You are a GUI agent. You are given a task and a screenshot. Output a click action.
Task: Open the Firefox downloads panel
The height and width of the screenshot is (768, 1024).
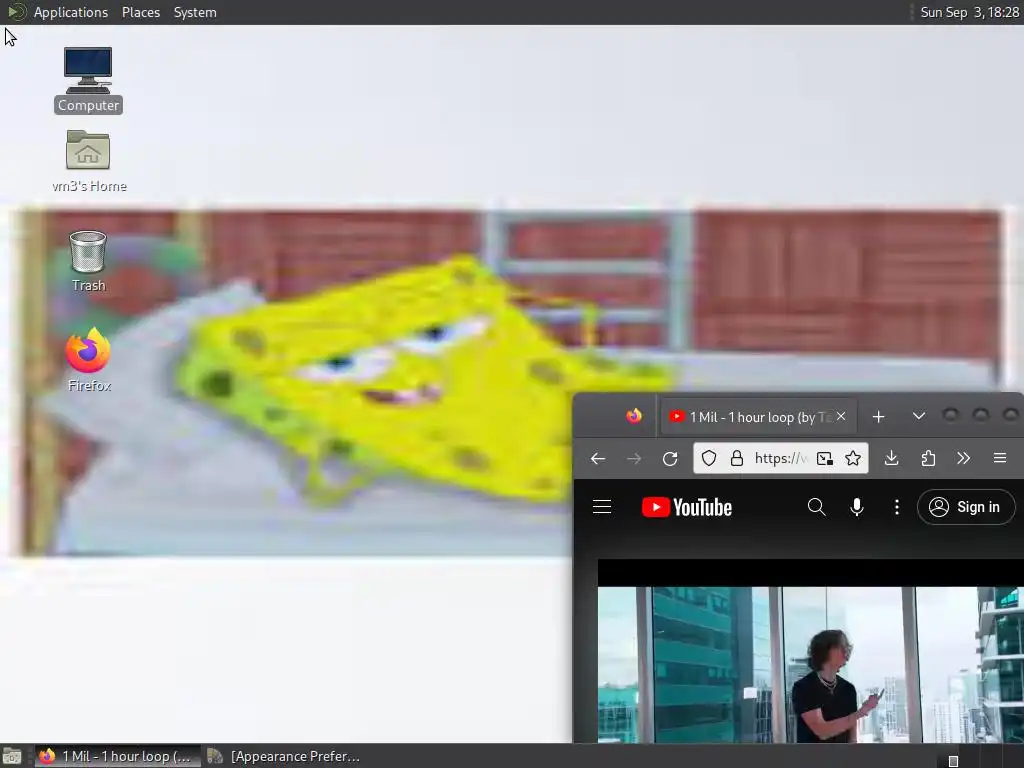pyautogui.click(x=891, y=458)
